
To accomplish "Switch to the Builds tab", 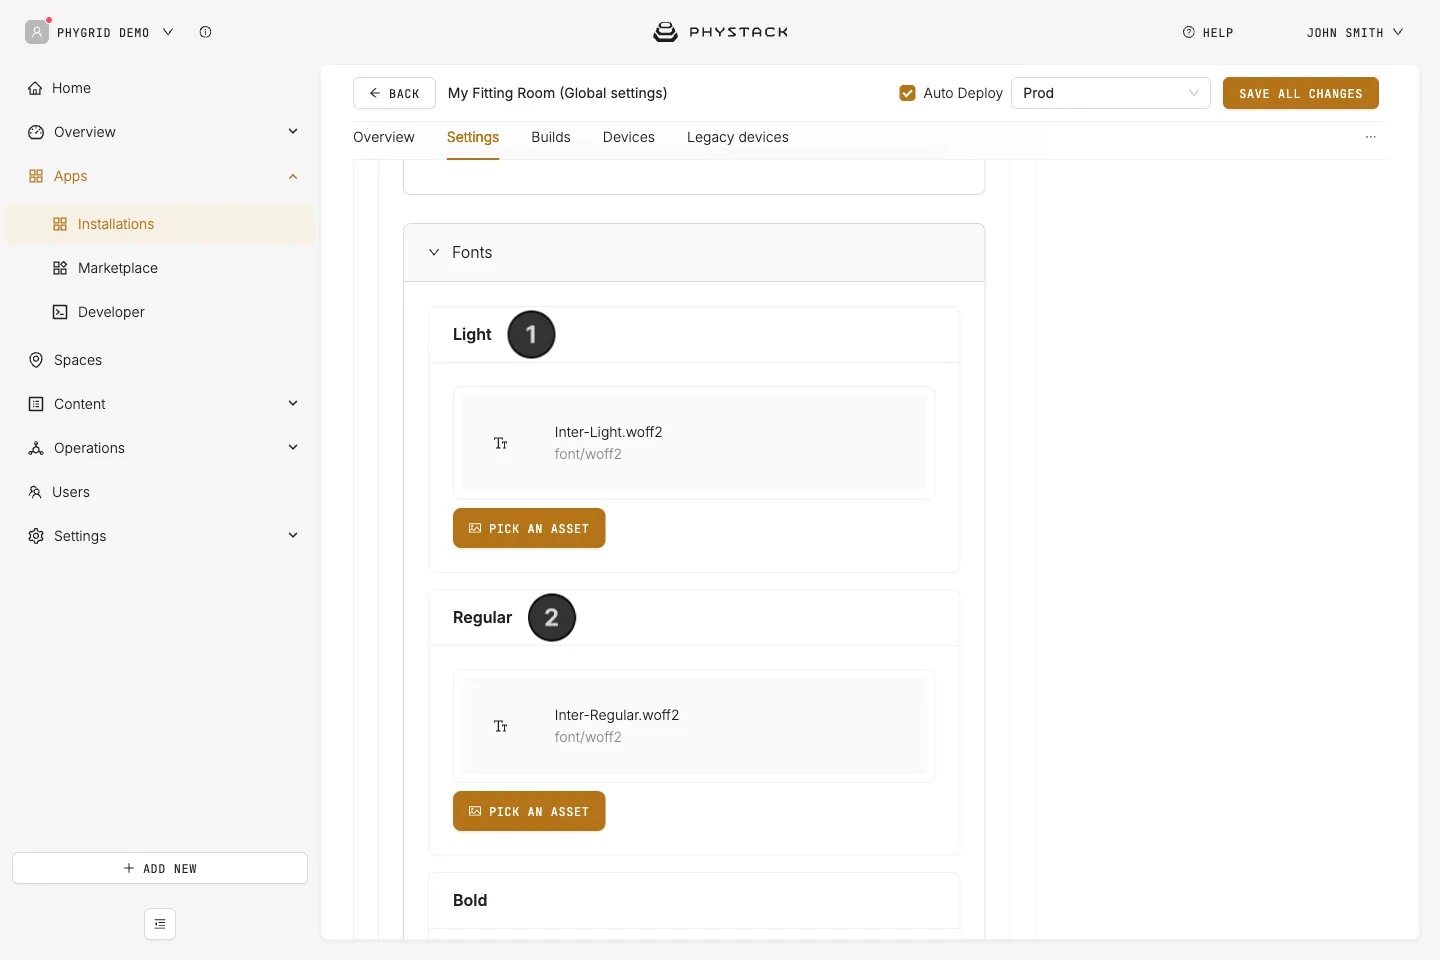I will 551,137.
